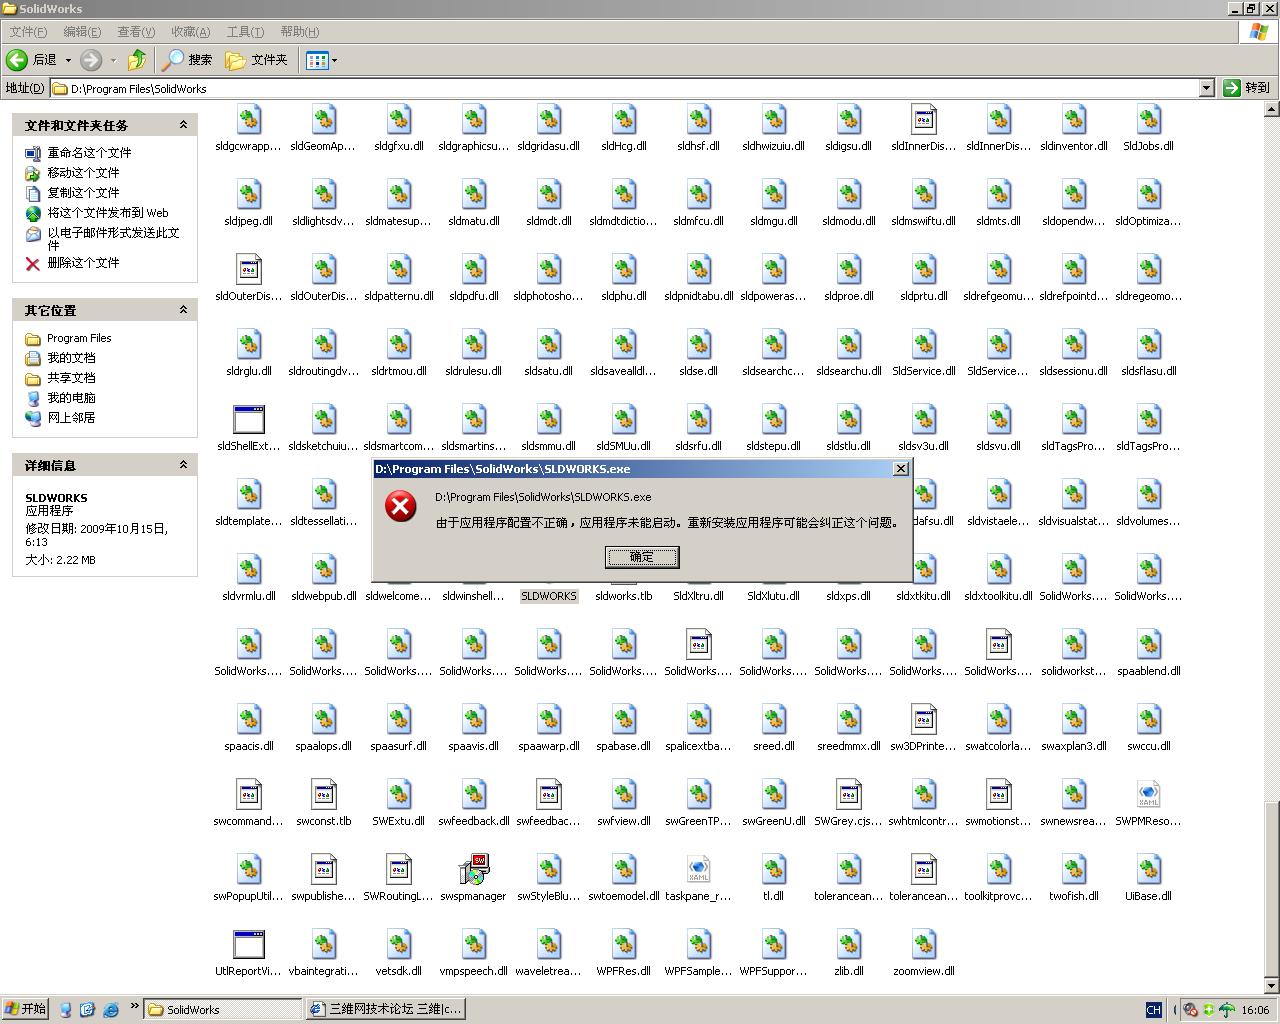Click 删除这个文件 link
This screenshot has height=1024, width=1280.
pos(83,263)
